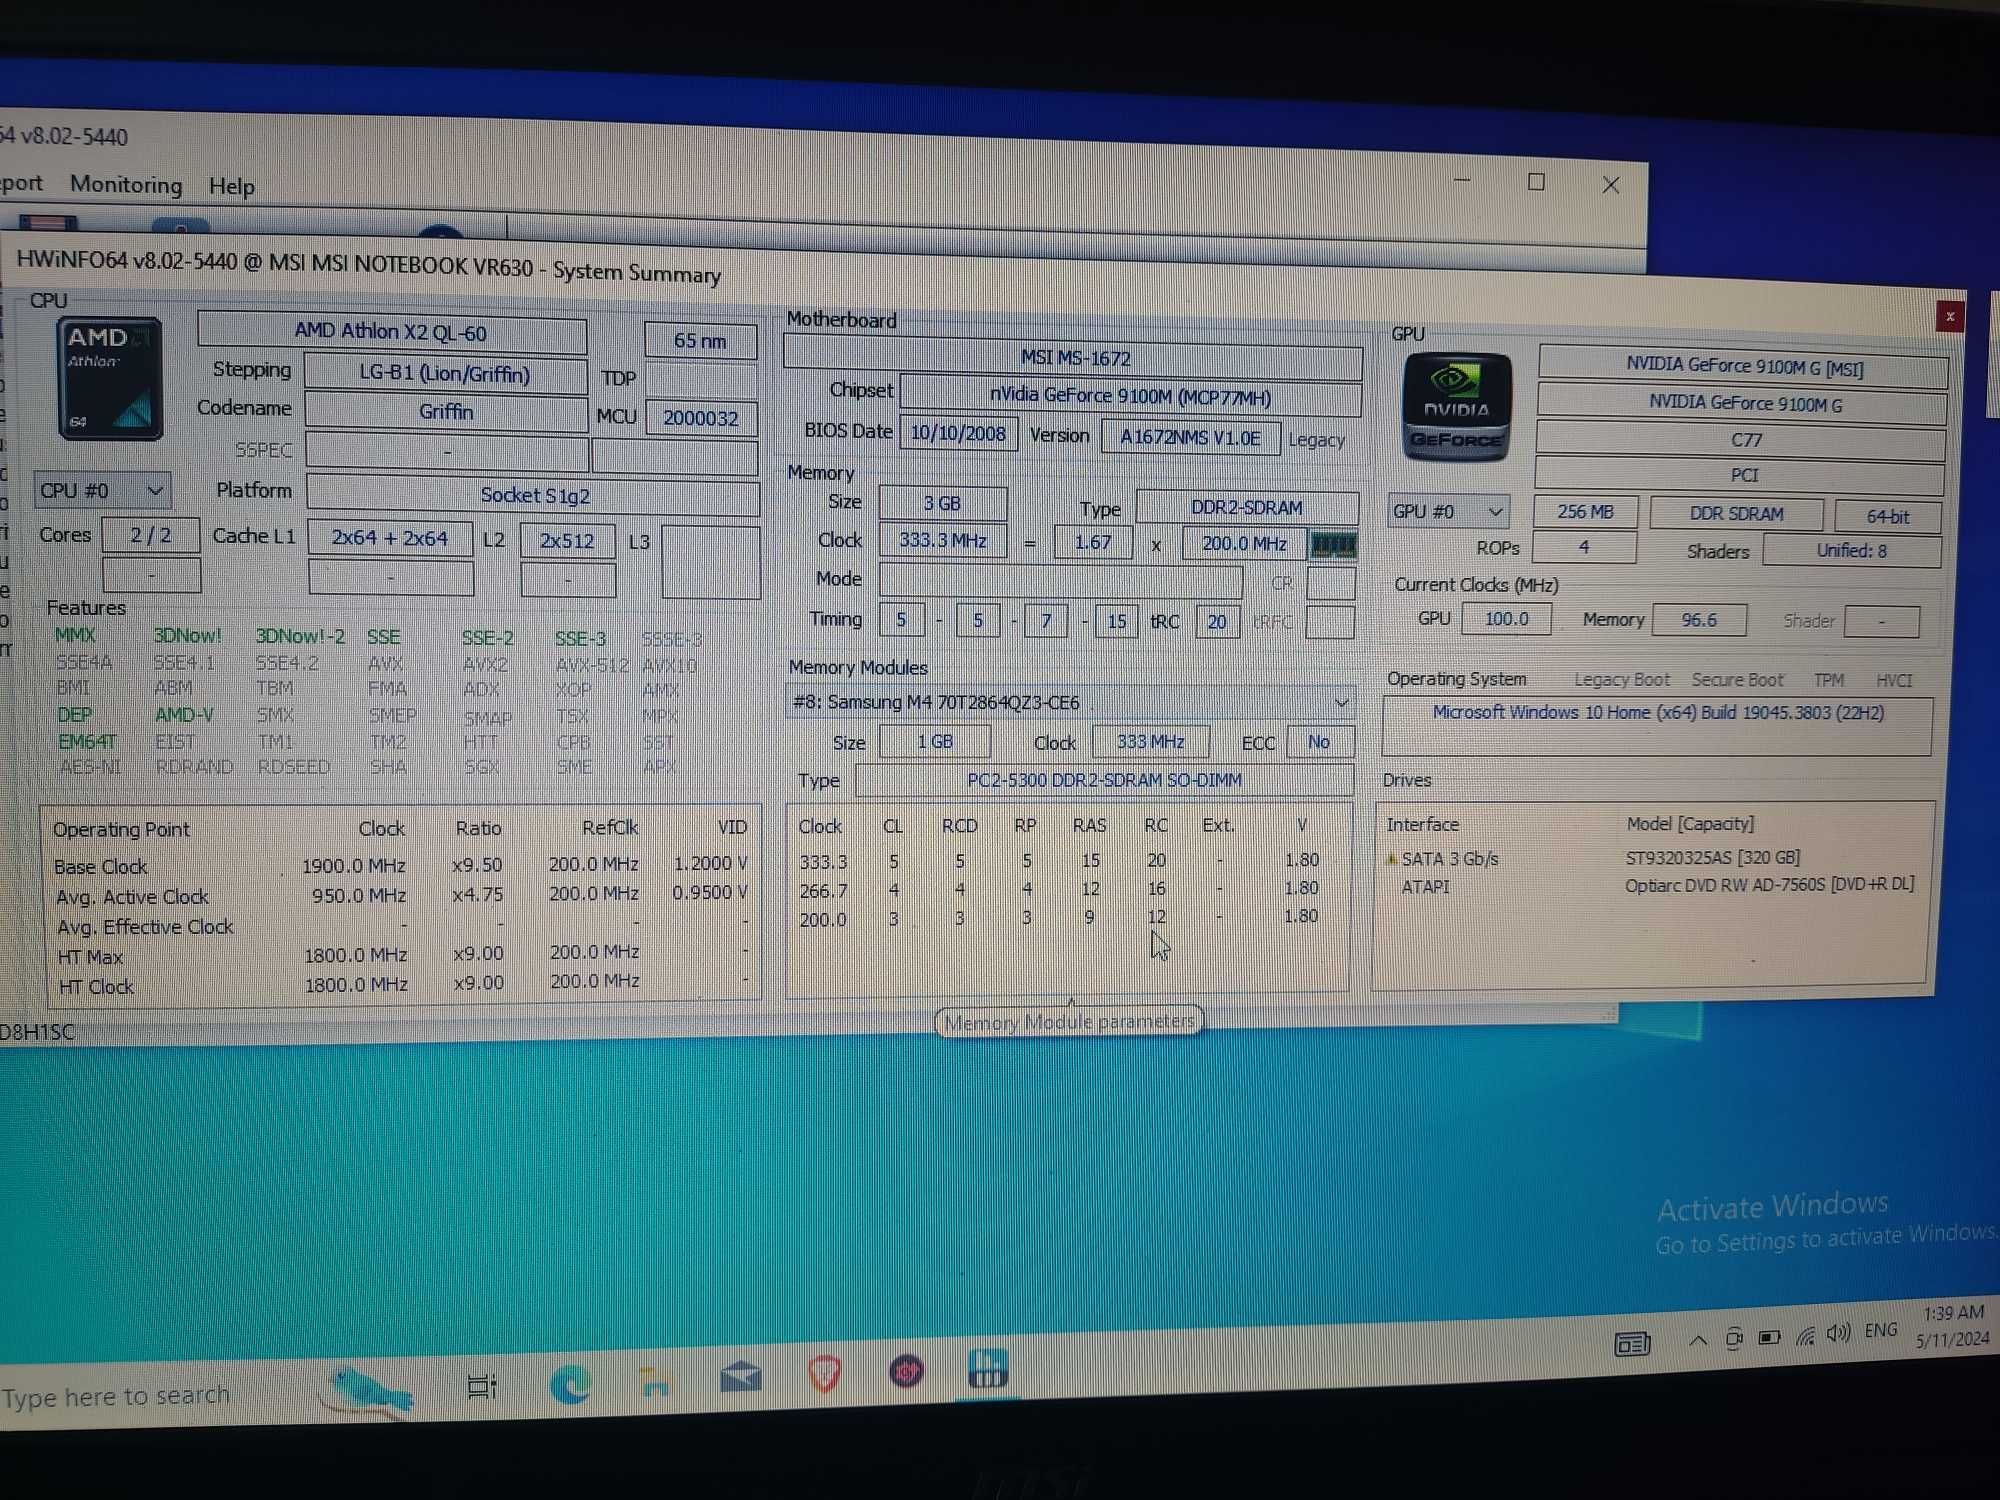The height and width of the screenshot is (1500, 2000).
Task: Click the TPM label
Action: [x=1829, y=680]
